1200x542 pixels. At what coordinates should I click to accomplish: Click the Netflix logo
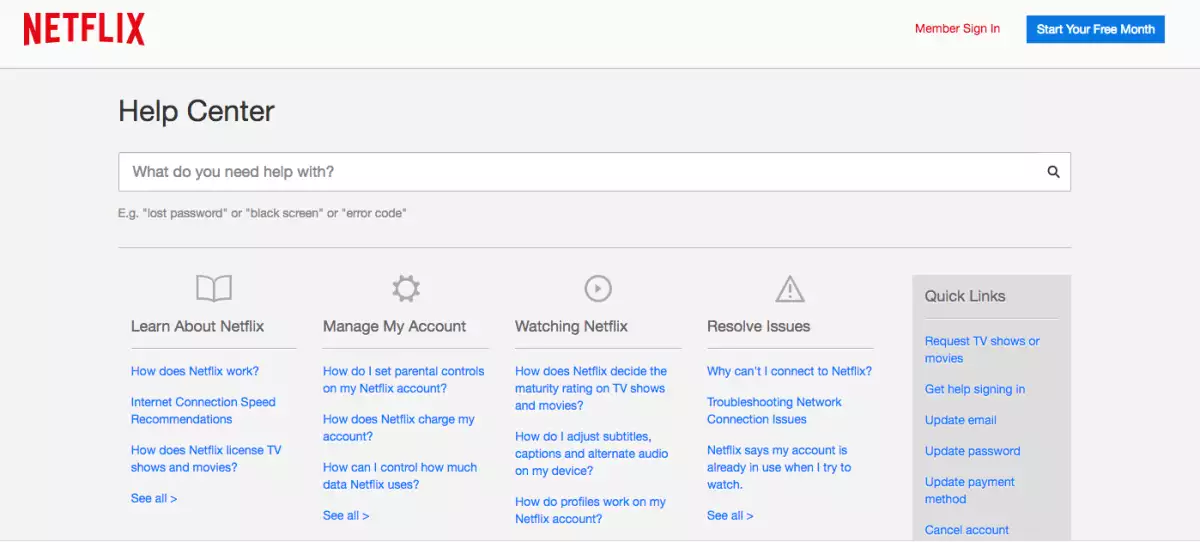coord(84,29)
